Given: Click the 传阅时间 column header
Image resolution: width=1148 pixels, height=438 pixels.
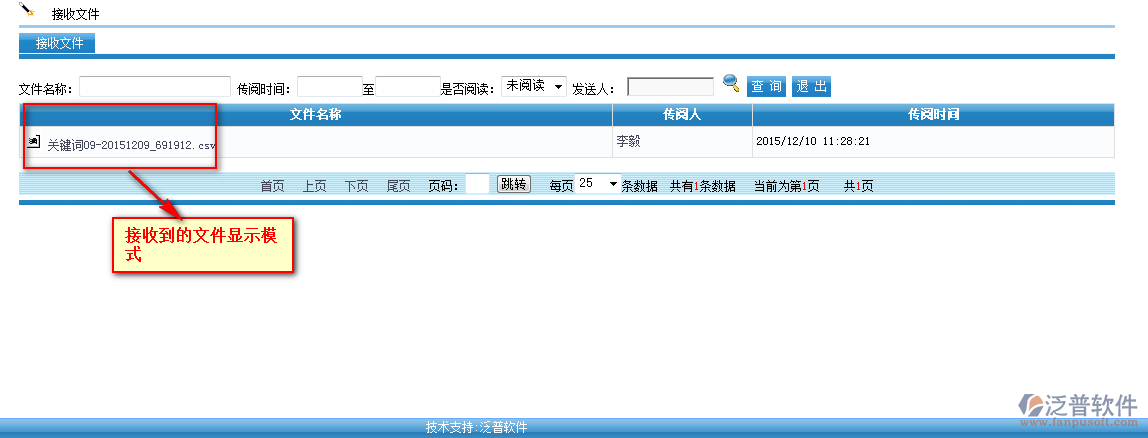Looking at the screenshot, I should pyautogui.click(x=933, y=114).
